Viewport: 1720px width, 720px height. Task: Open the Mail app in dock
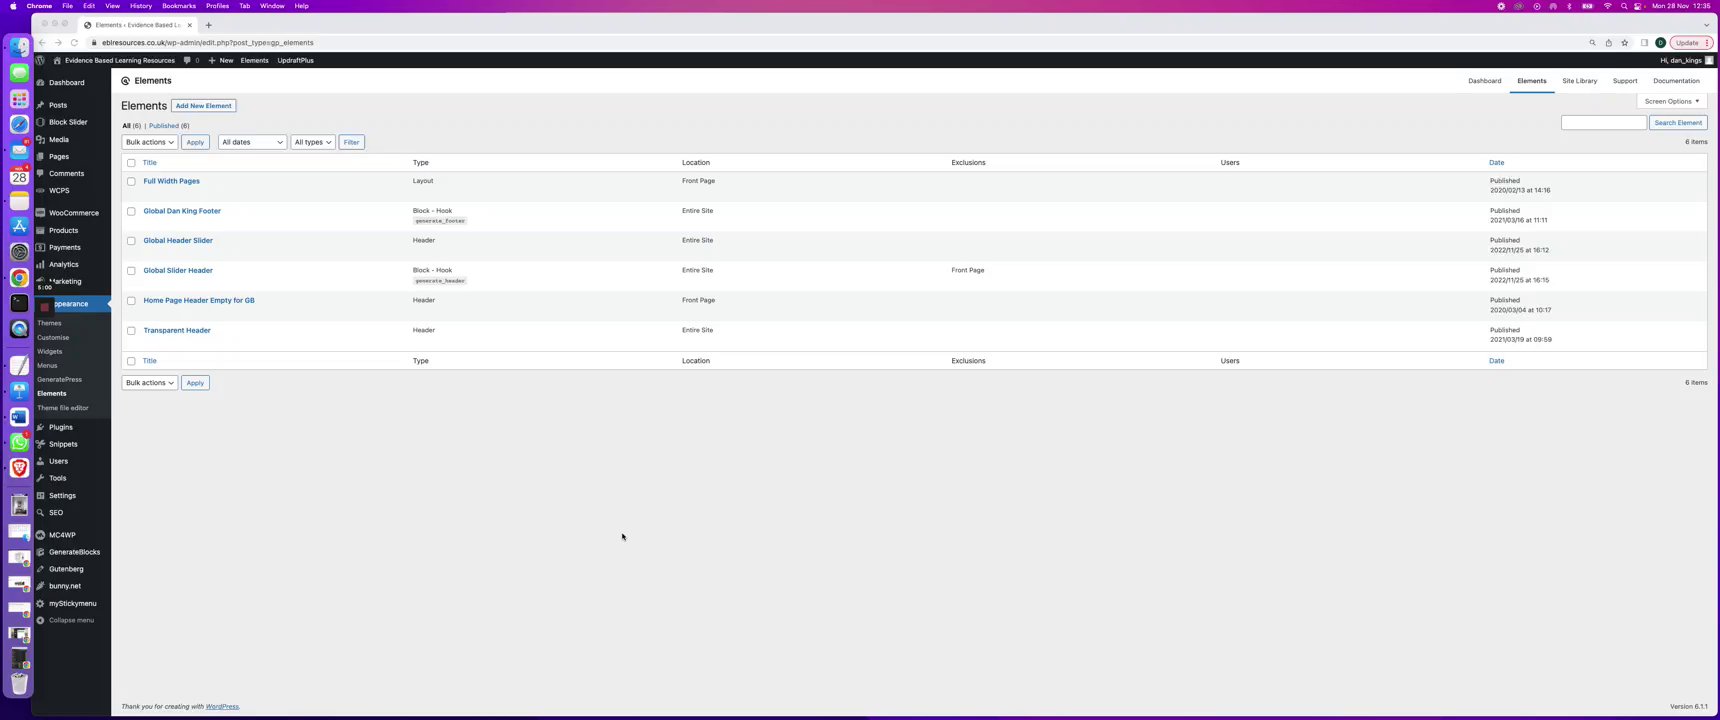[x=19, y=150]
